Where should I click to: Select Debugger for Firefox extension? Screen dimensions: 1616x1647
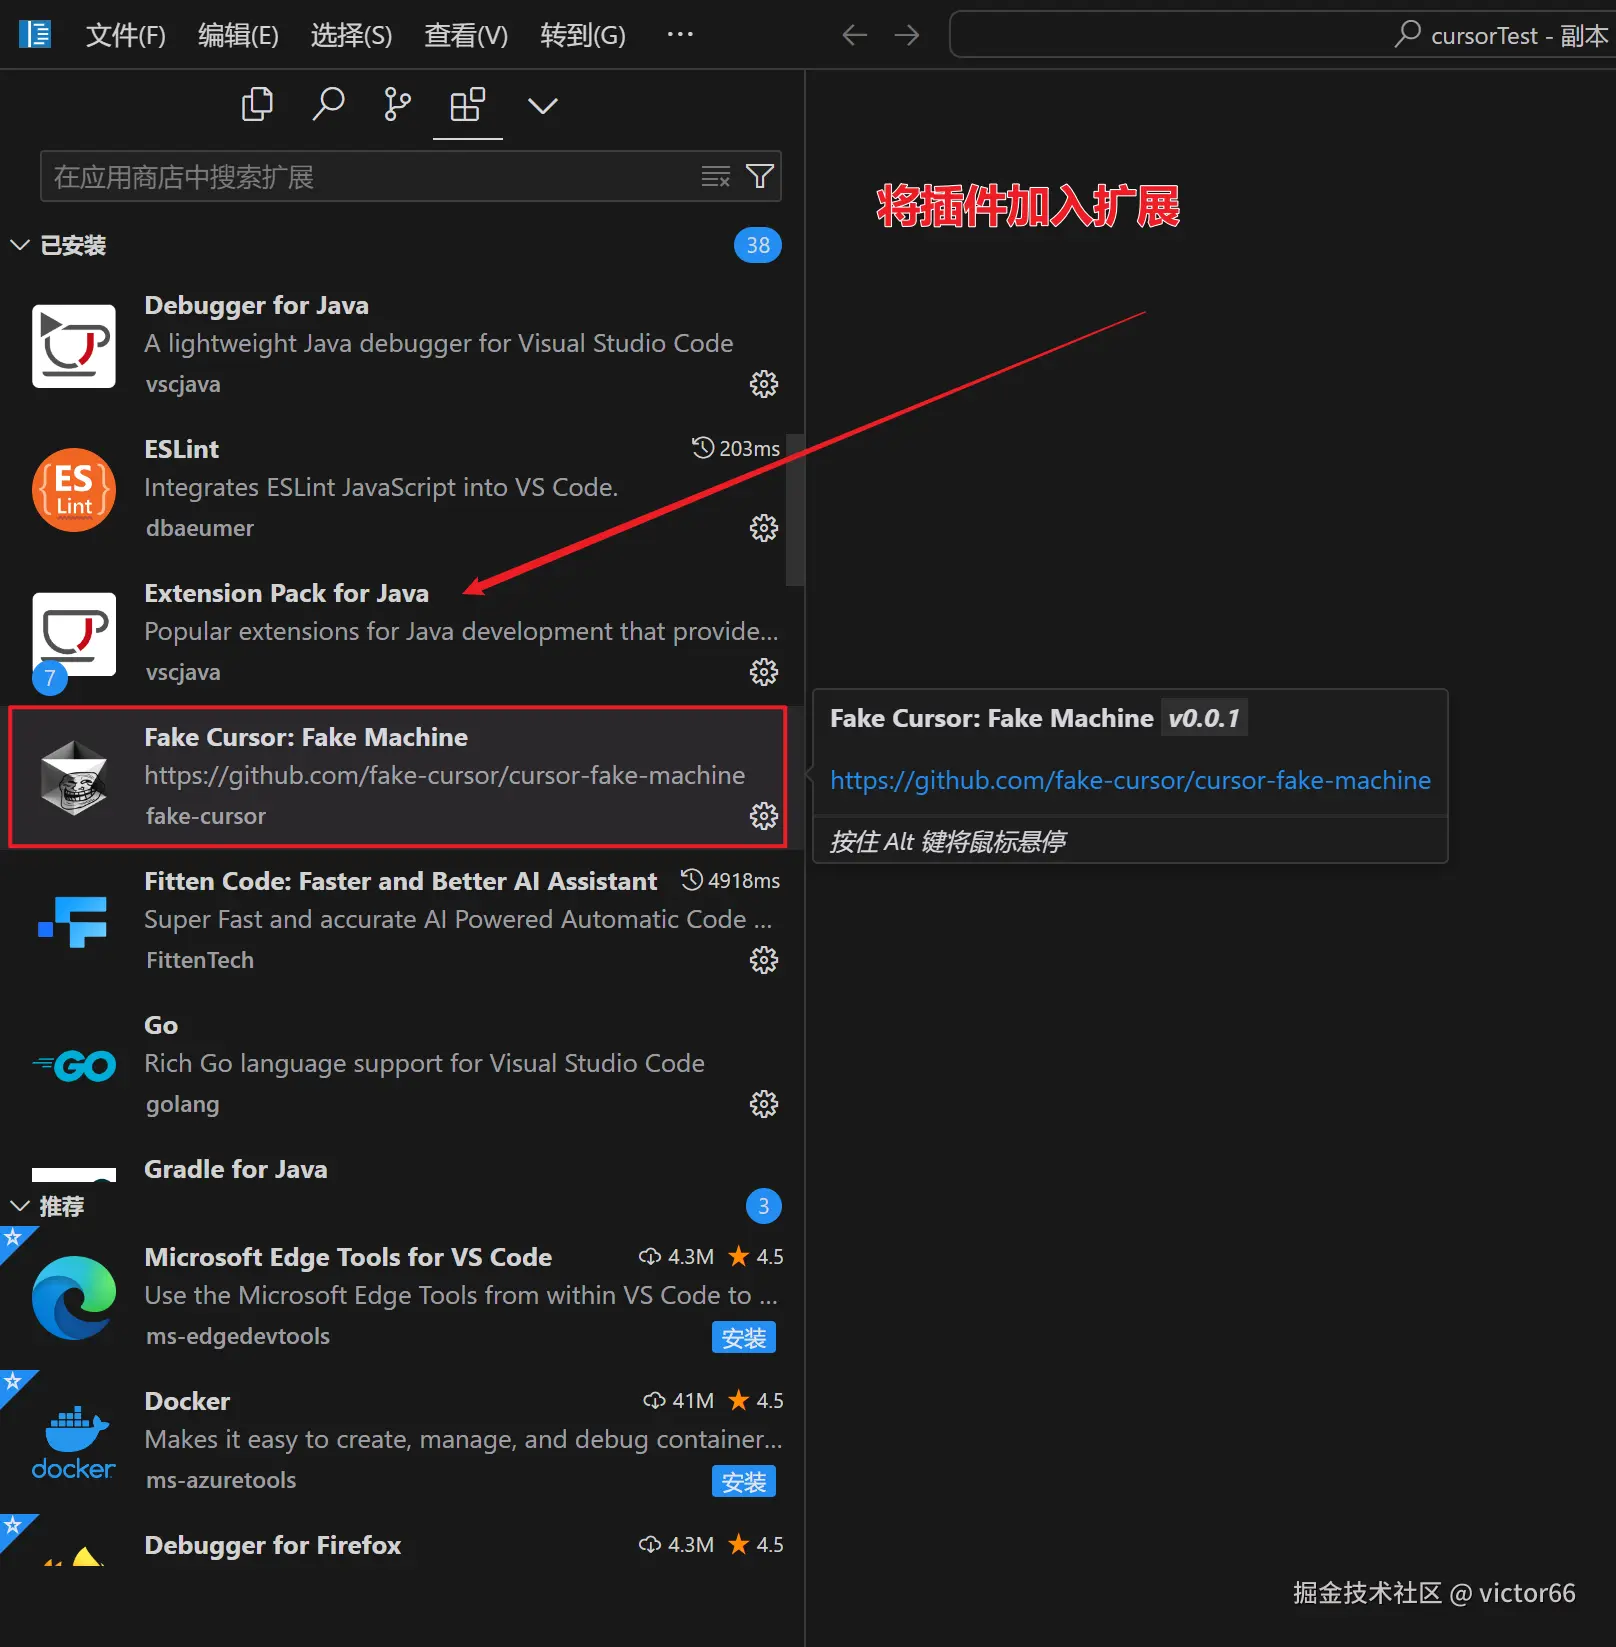point(273,1545)
